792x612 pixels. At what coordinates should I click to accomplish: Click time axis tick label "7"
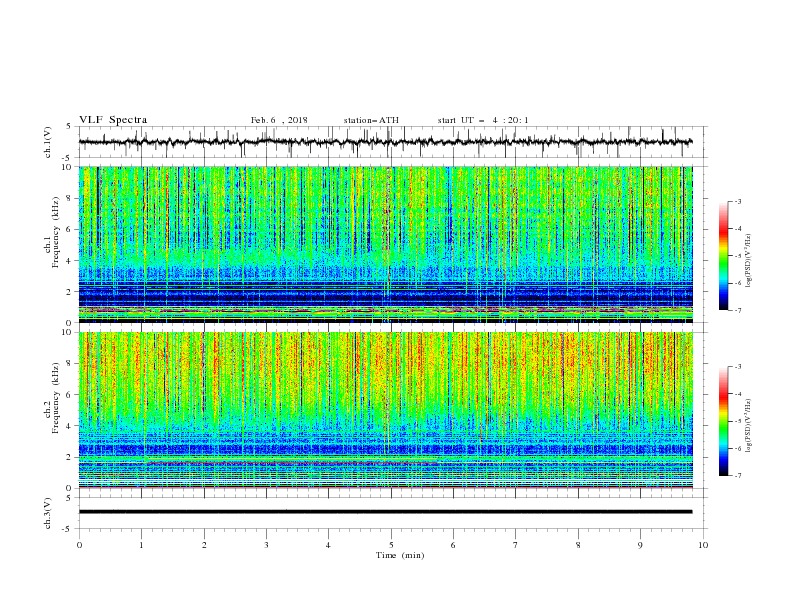point(516,545)
